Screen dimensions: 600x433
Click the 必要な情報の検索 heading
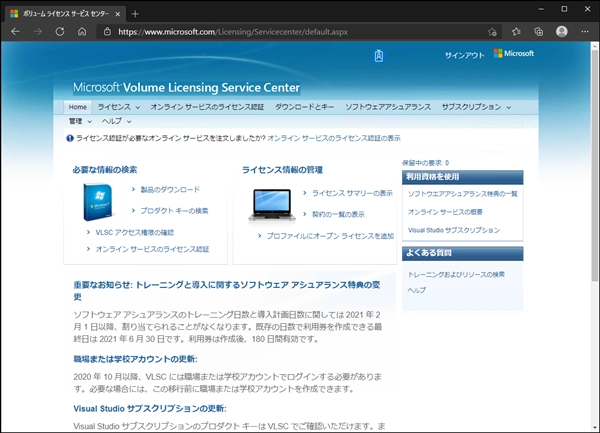(105, 170)
